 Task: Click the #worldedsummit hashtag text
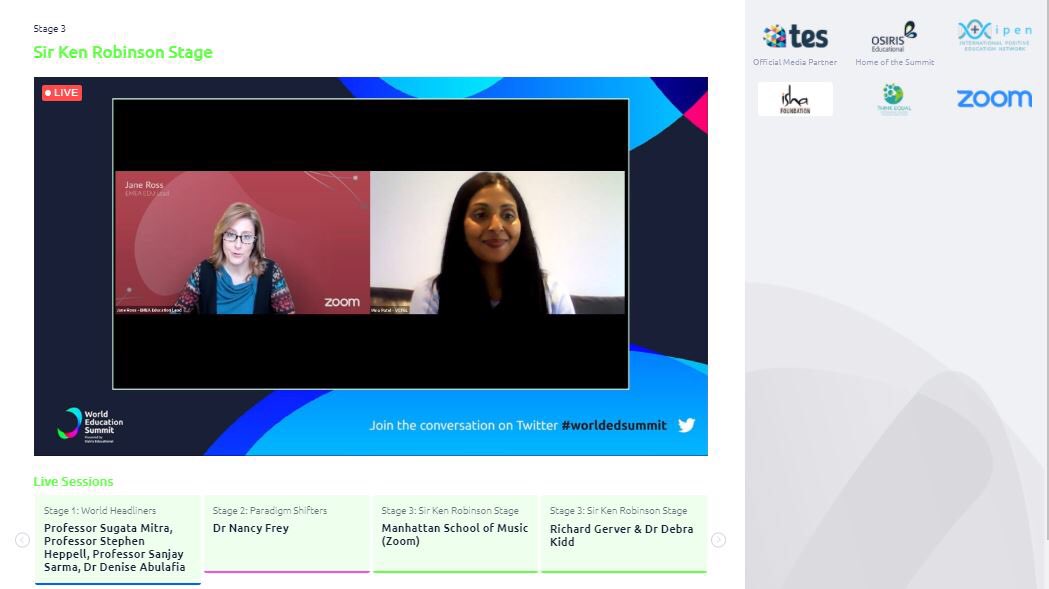point(614,425)
